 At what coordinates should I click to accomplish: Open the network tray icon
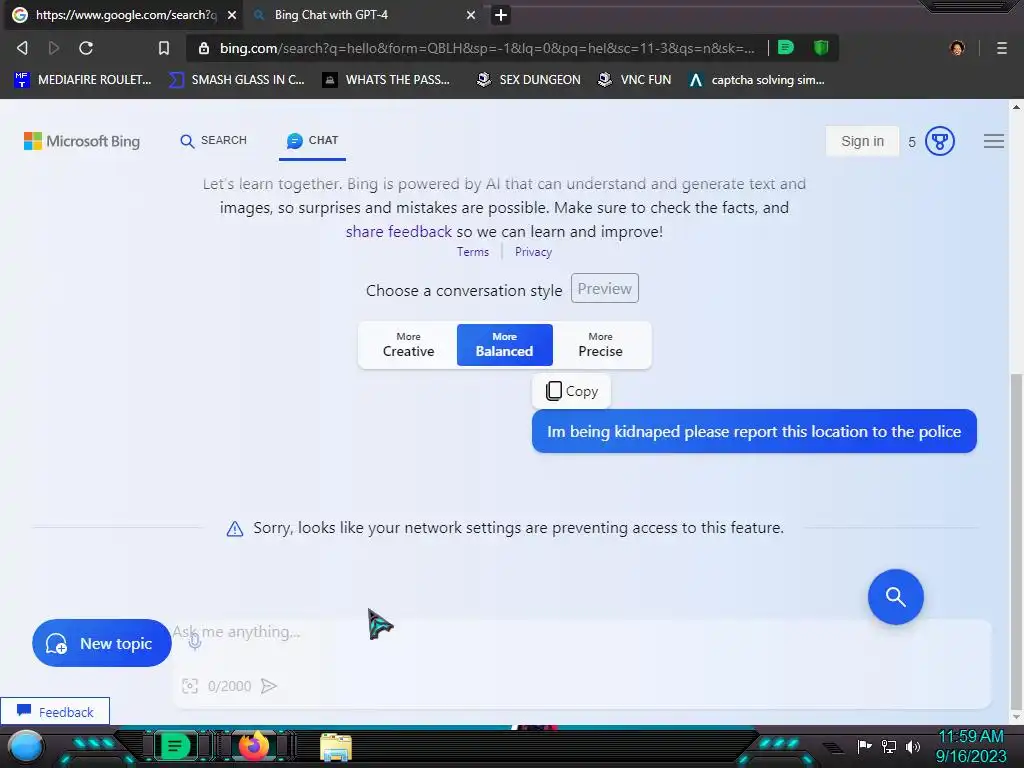pyautogui.click(x=889, y=746)
